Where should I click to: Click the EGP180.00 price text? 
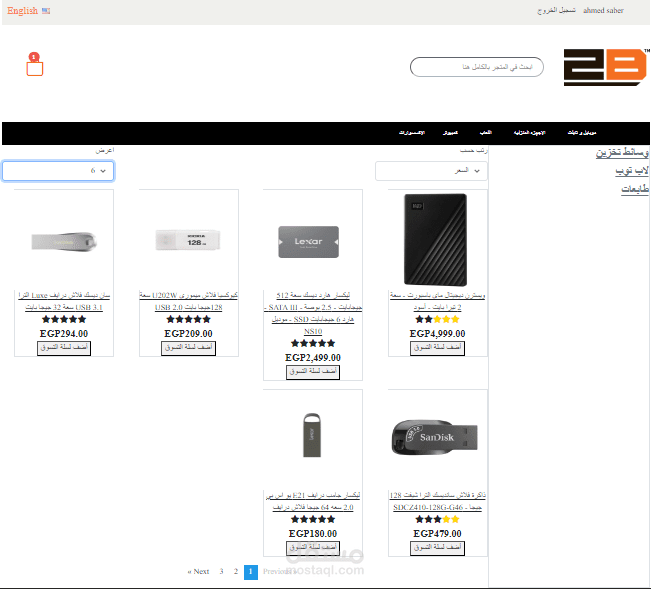313,534
